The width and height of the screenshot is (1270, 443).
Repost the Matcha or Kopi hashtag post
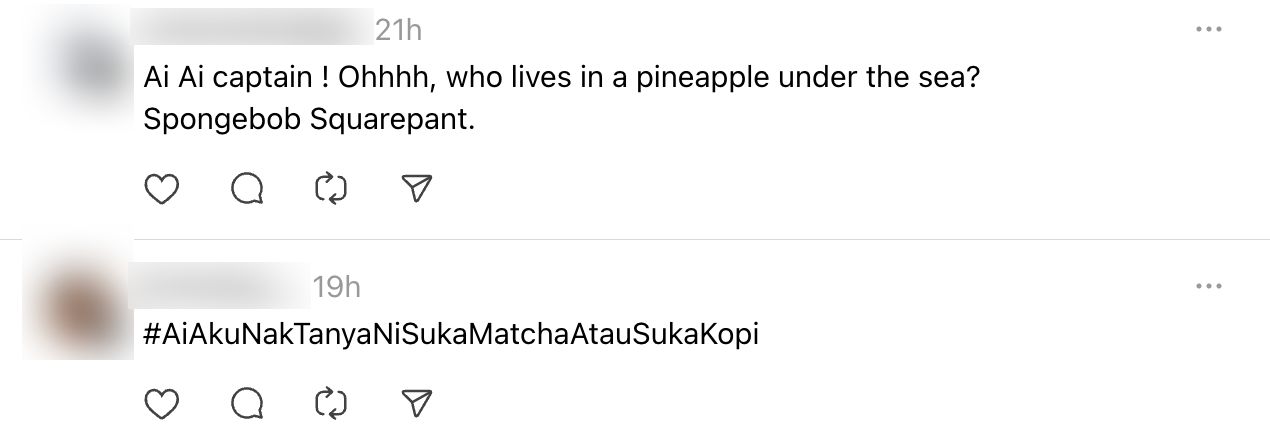tap(330, 402)
